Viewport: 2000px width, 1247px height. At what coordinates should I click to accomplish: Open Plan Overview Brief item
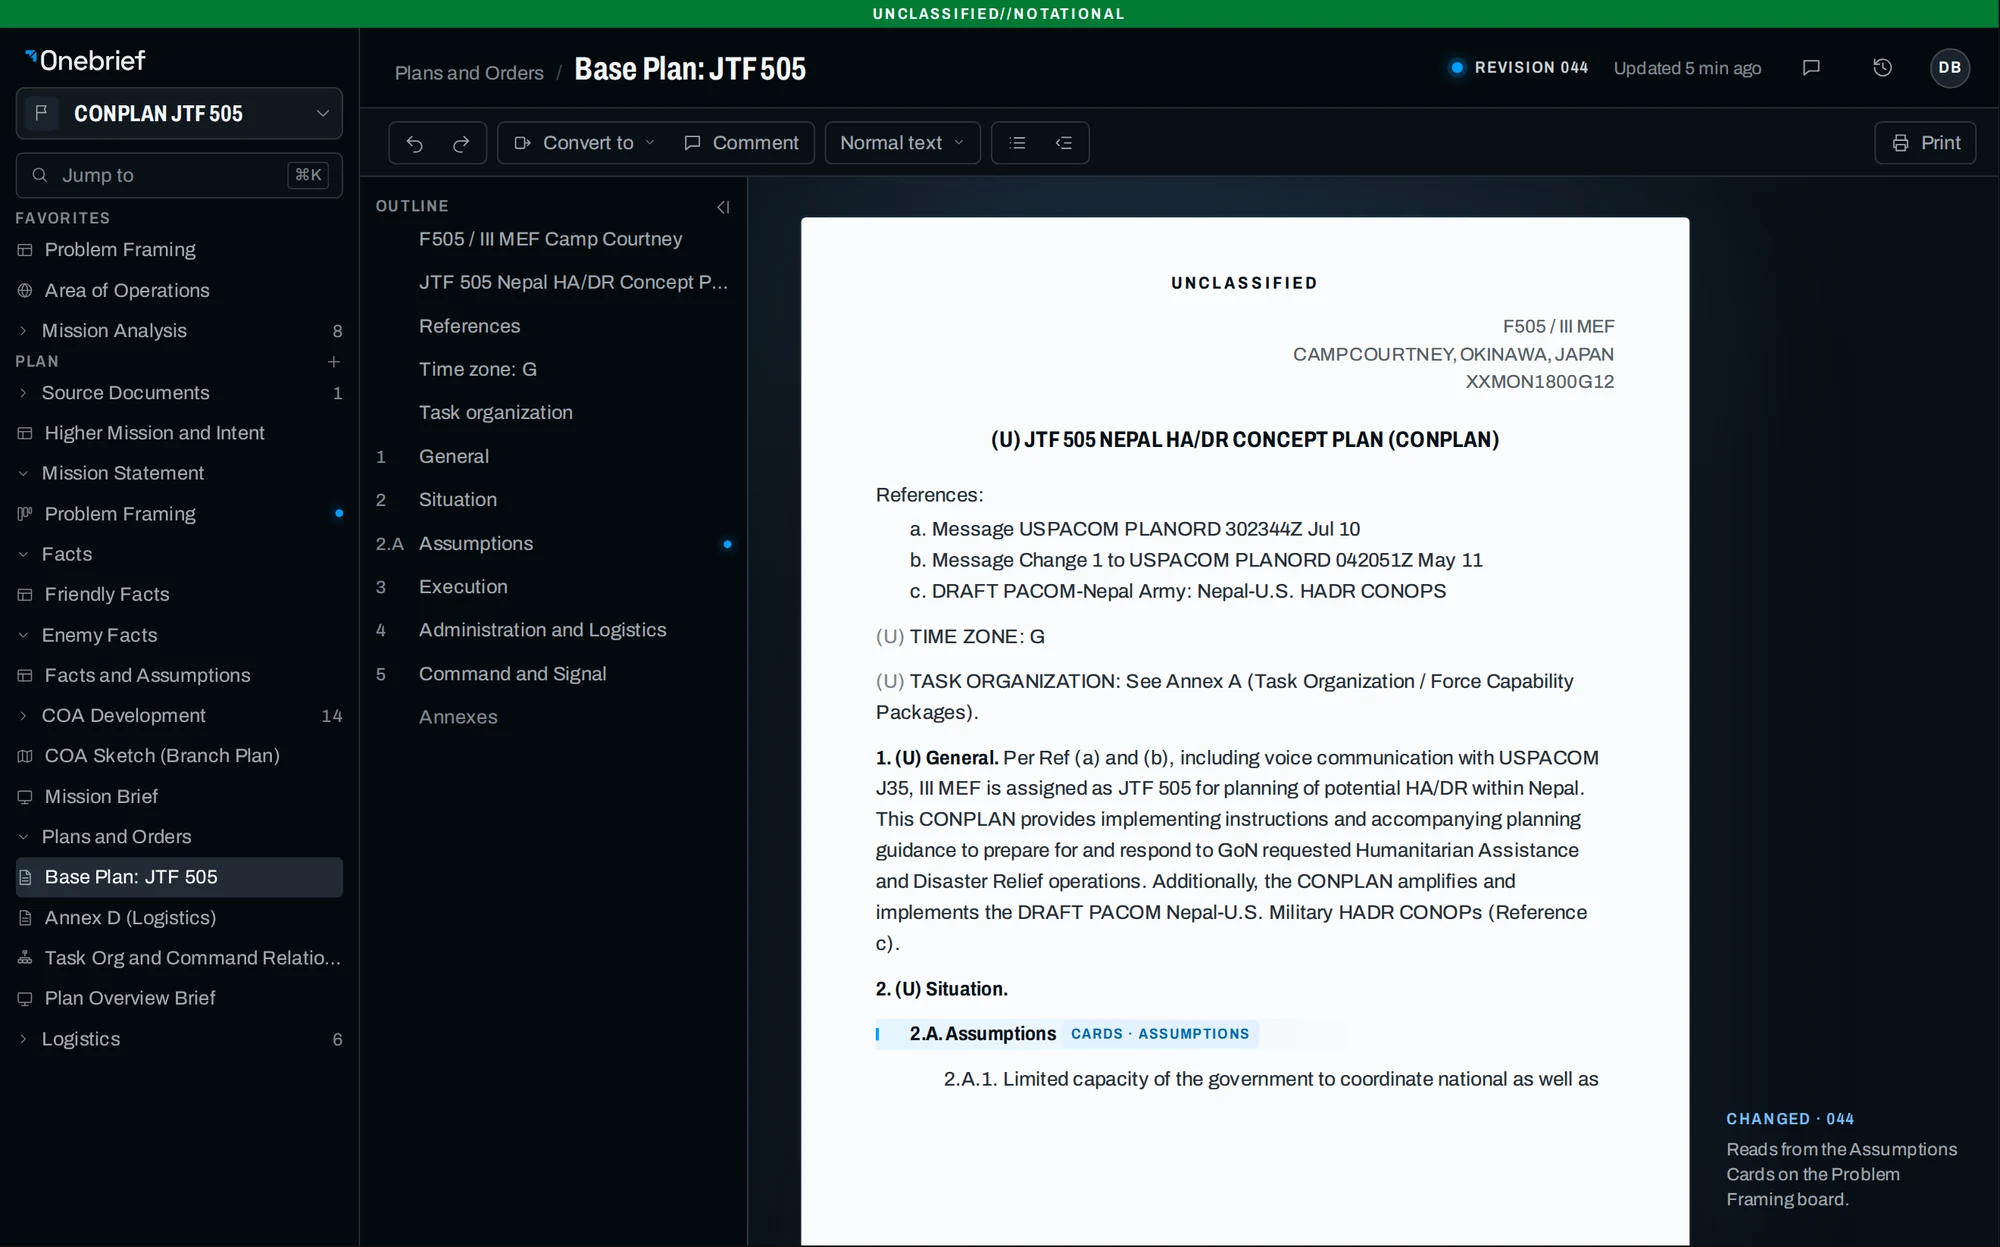(x=179, y=998)
